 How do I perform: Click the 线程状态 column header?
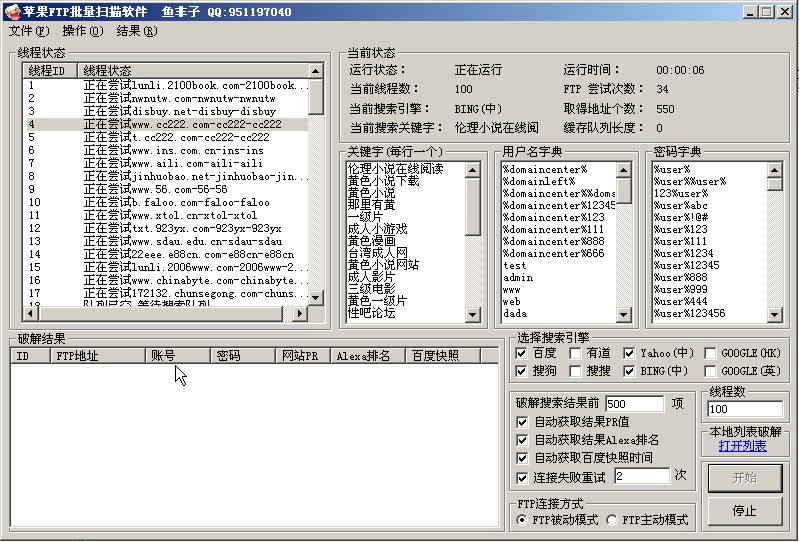[x=193, y=71]
